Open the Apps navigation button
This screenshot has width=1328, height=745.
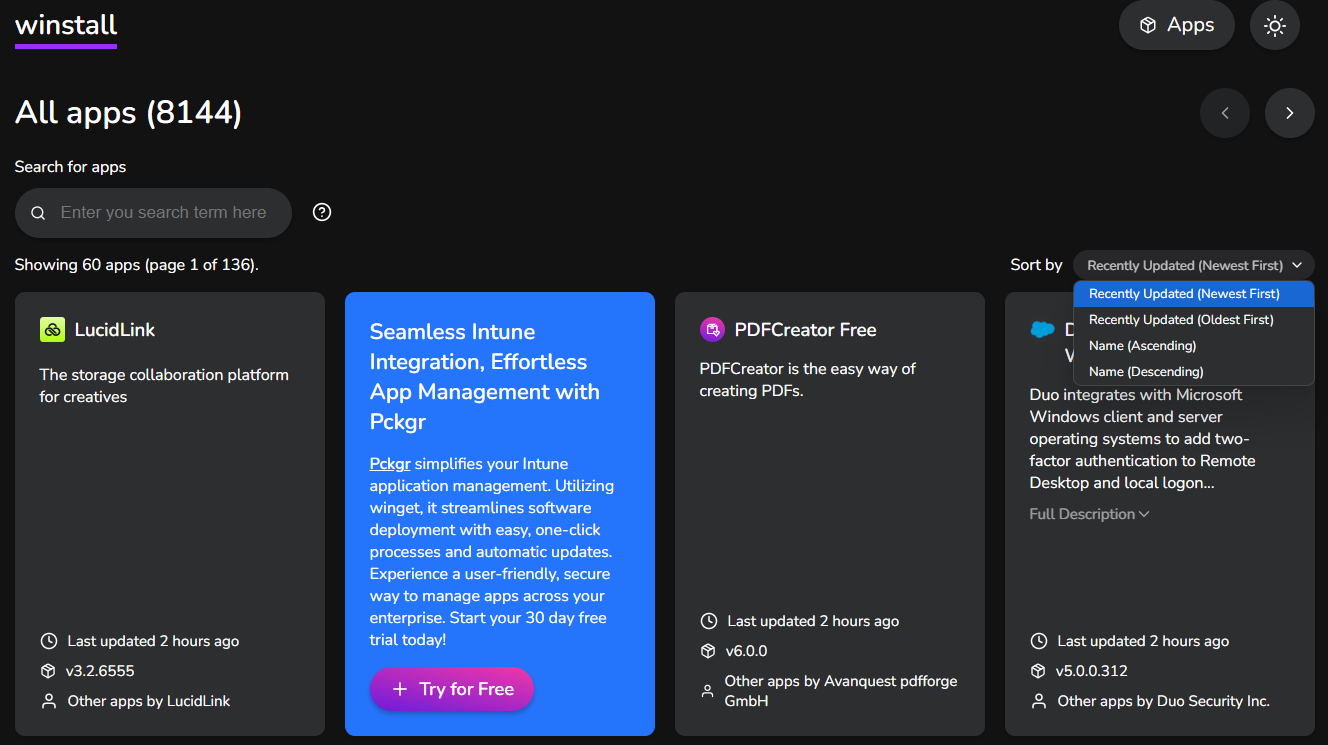(x=1177, y=25)
